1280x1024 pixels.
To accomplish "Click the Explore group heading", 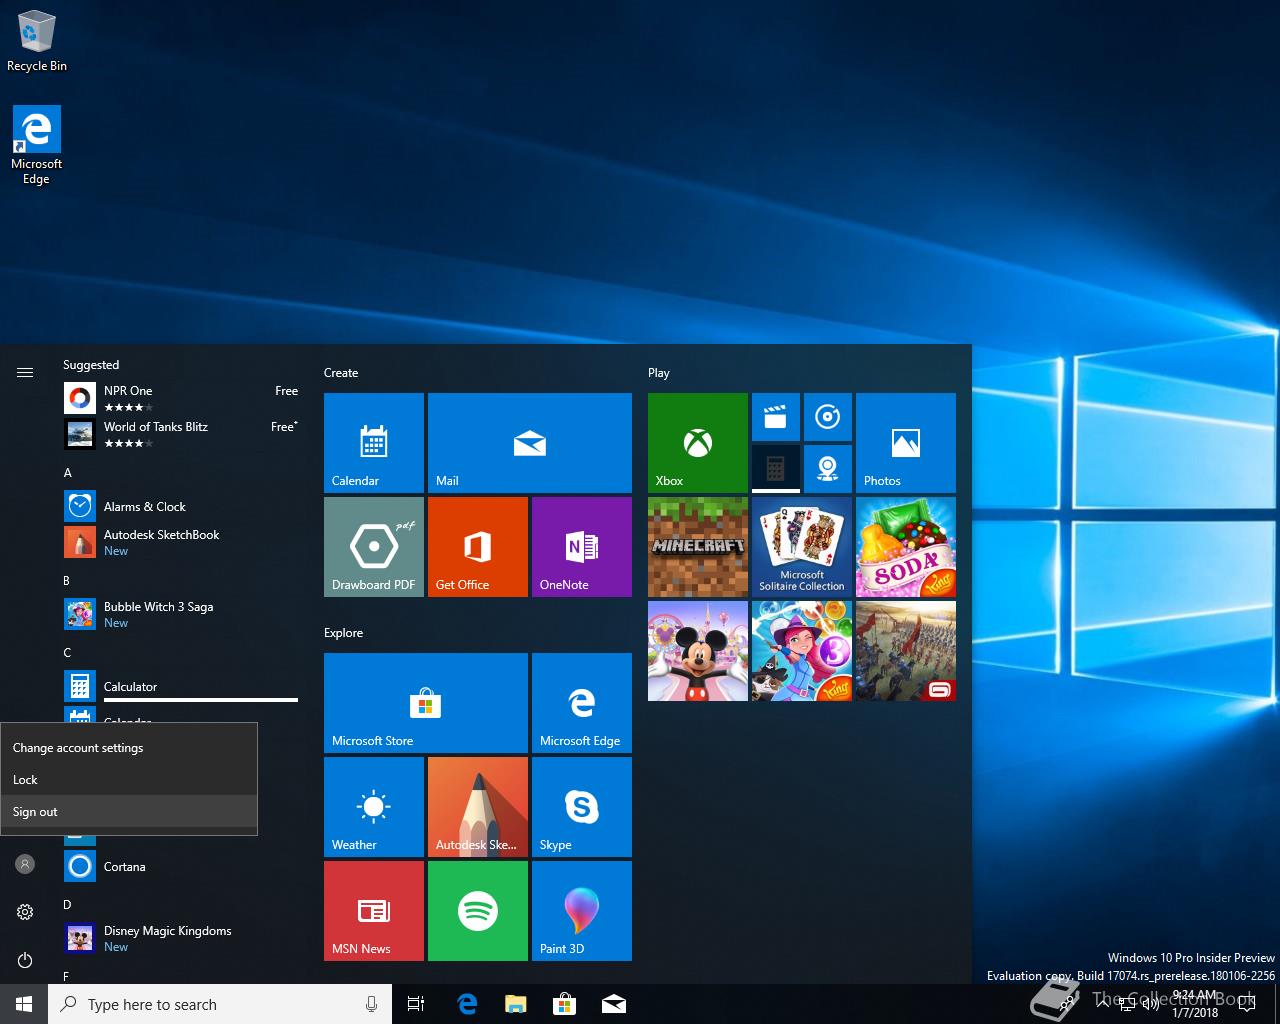I will [x=343, y=632].
